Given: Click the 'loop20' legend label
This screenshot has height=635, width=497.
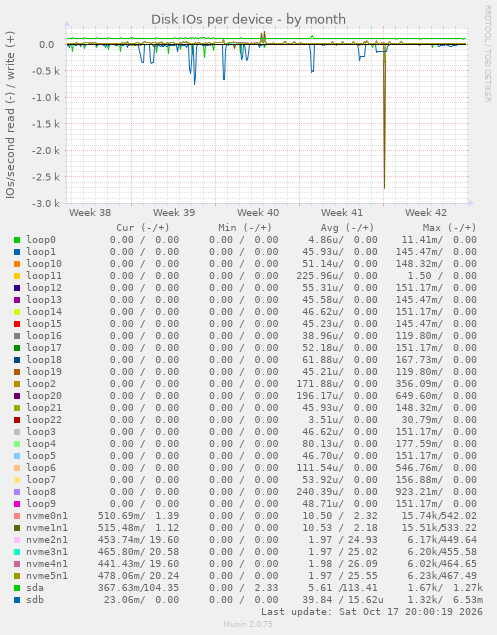Looking at the screenshot, I should [44, 396].
